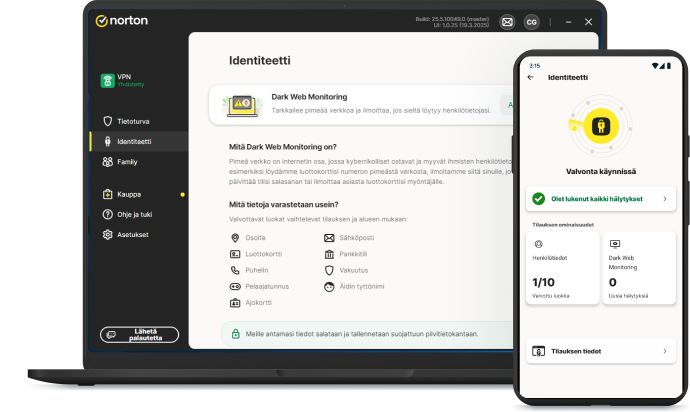Screen dimensions: 690x412
Task: Go to Kauppa in the sidebar
Action: point(129,194)
